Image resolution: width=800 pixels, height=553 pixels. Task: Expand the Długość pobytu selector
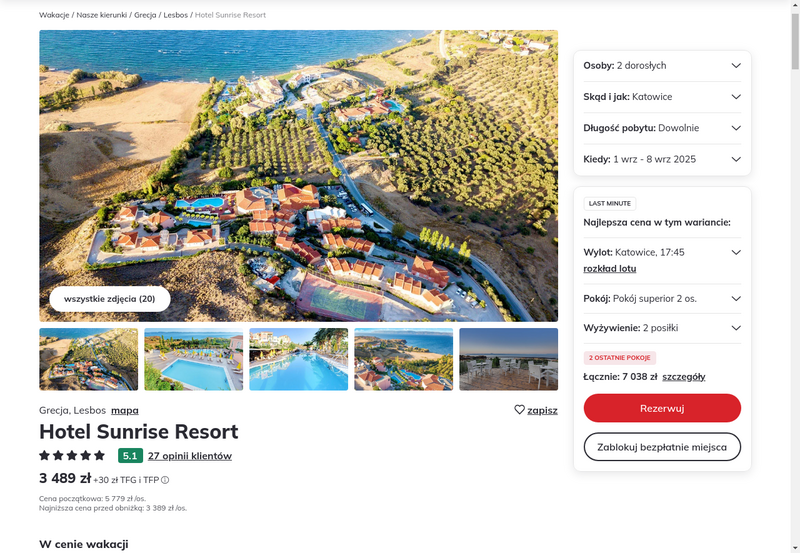pos(662,128)
